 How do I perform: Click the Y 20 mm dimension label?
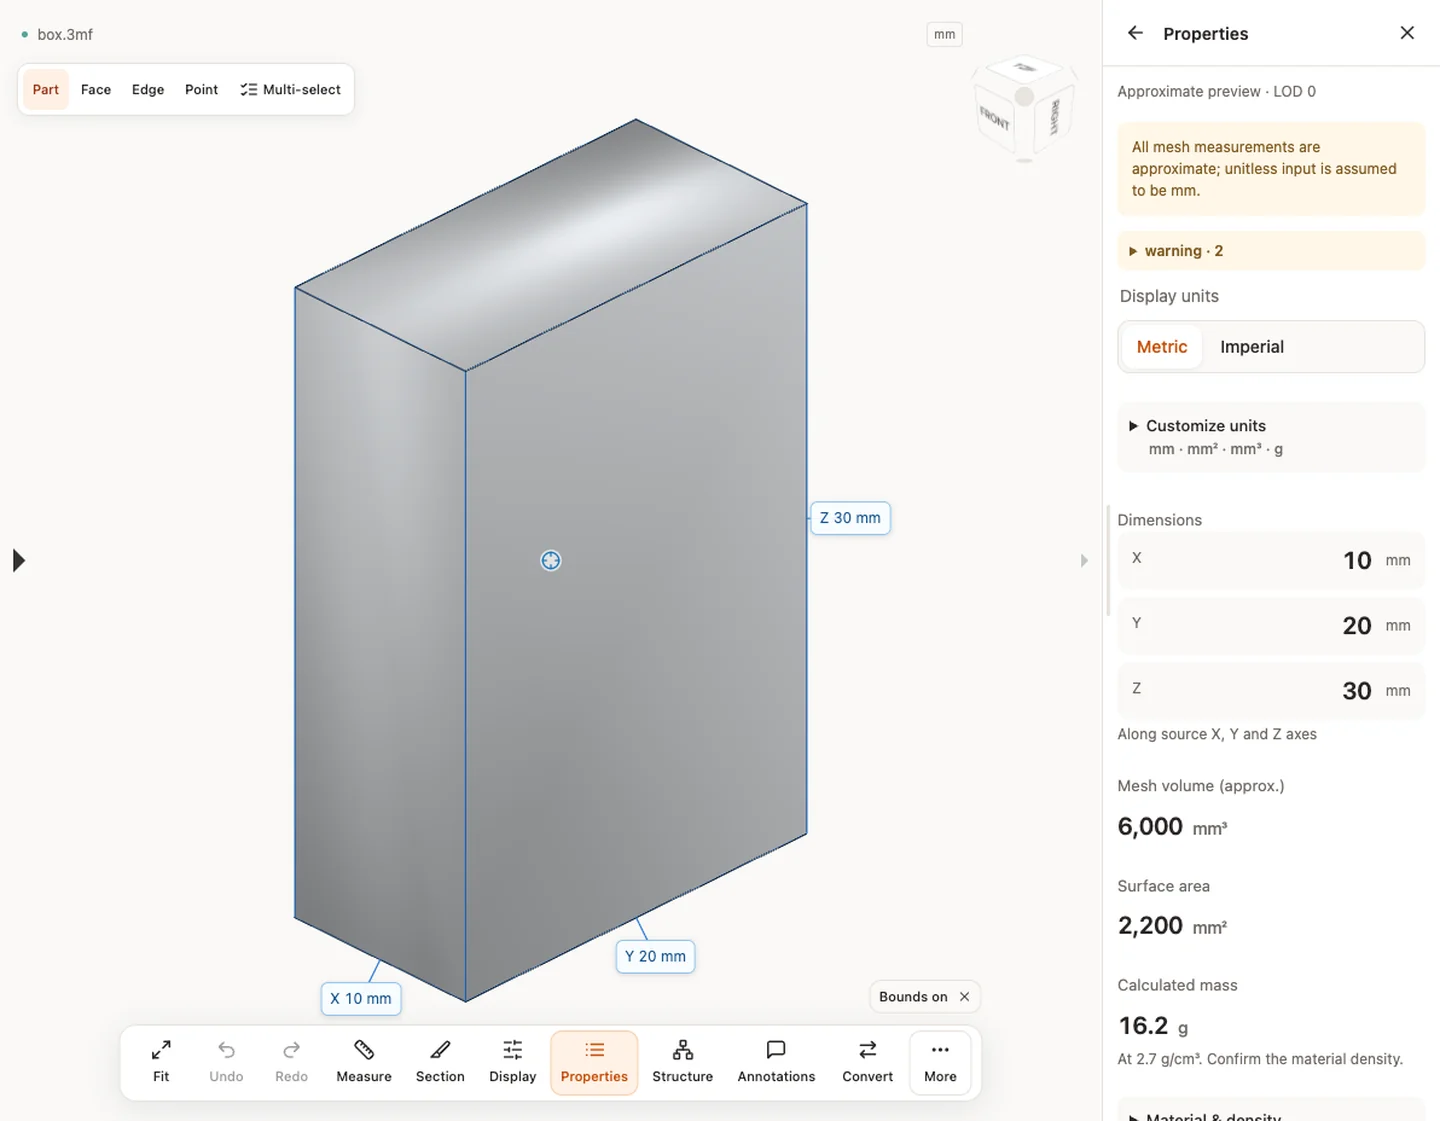point(655,956)
